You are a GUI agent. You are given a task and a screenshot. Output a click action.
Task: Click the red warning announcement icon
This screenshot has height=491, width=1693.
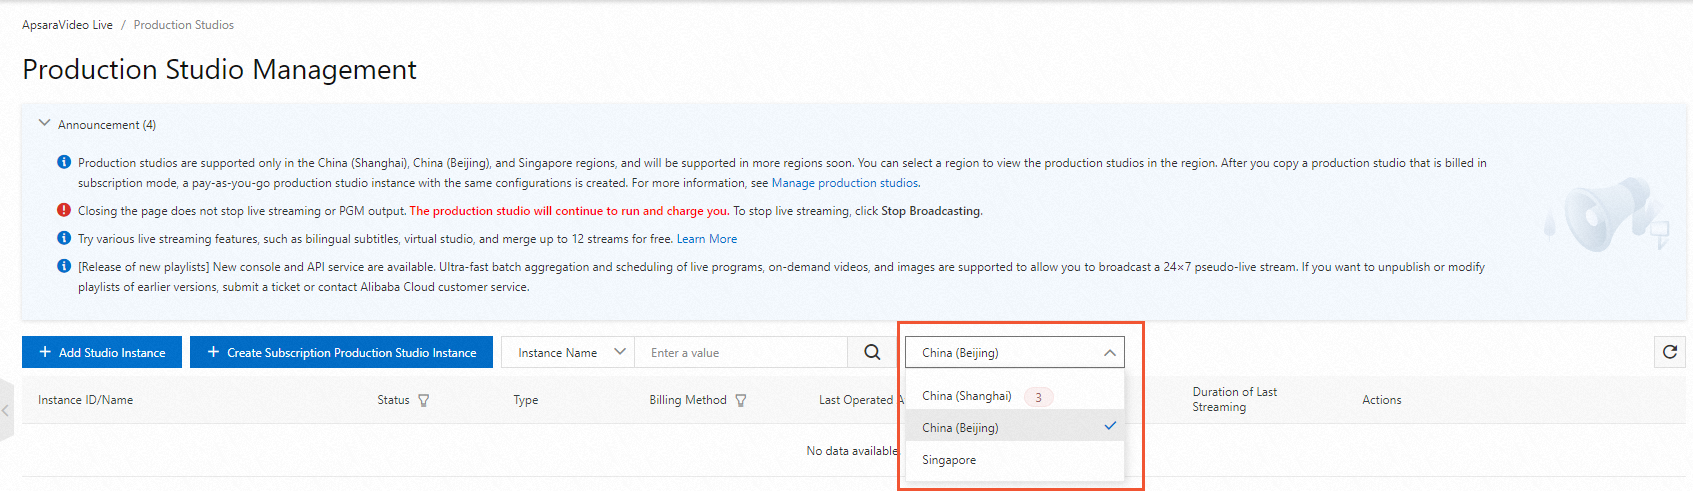pos(64,211)
